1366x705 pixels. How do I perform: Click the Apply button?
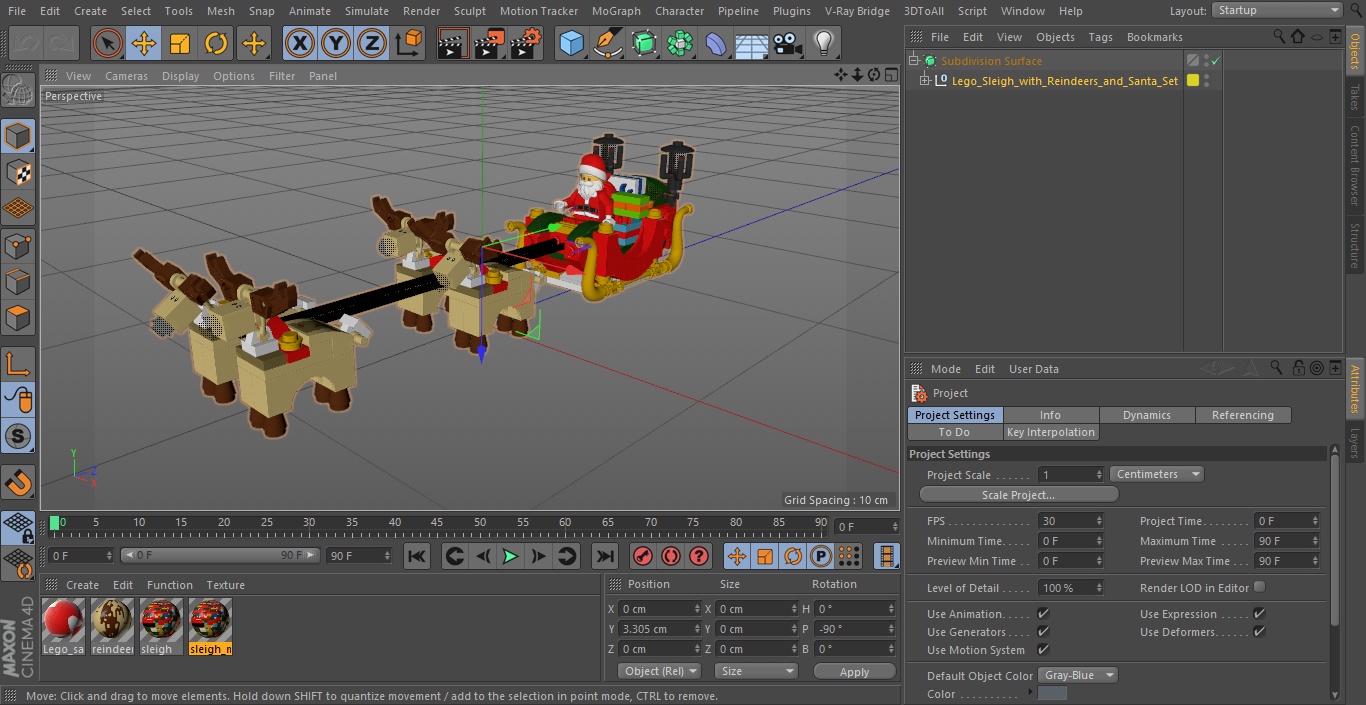854,672
